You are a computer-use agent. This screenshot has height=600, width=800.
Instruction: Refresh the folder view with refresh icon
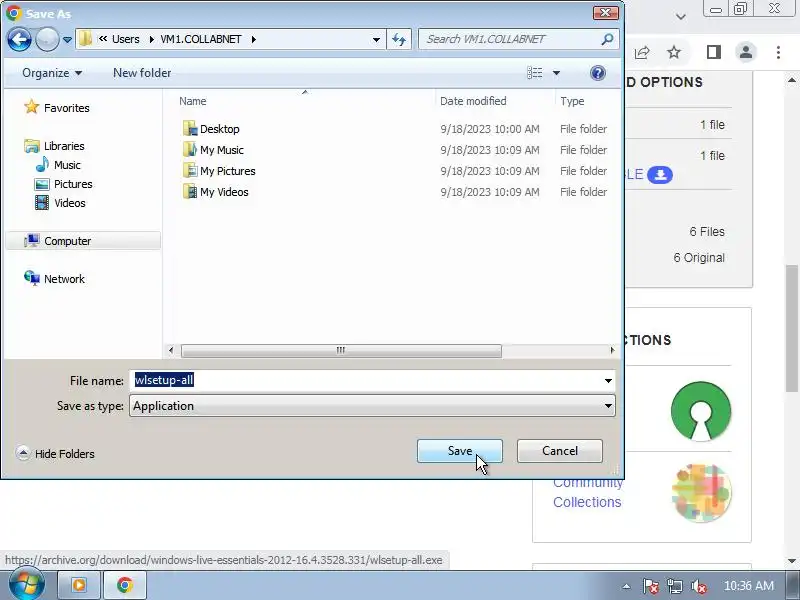click(399, 39)
